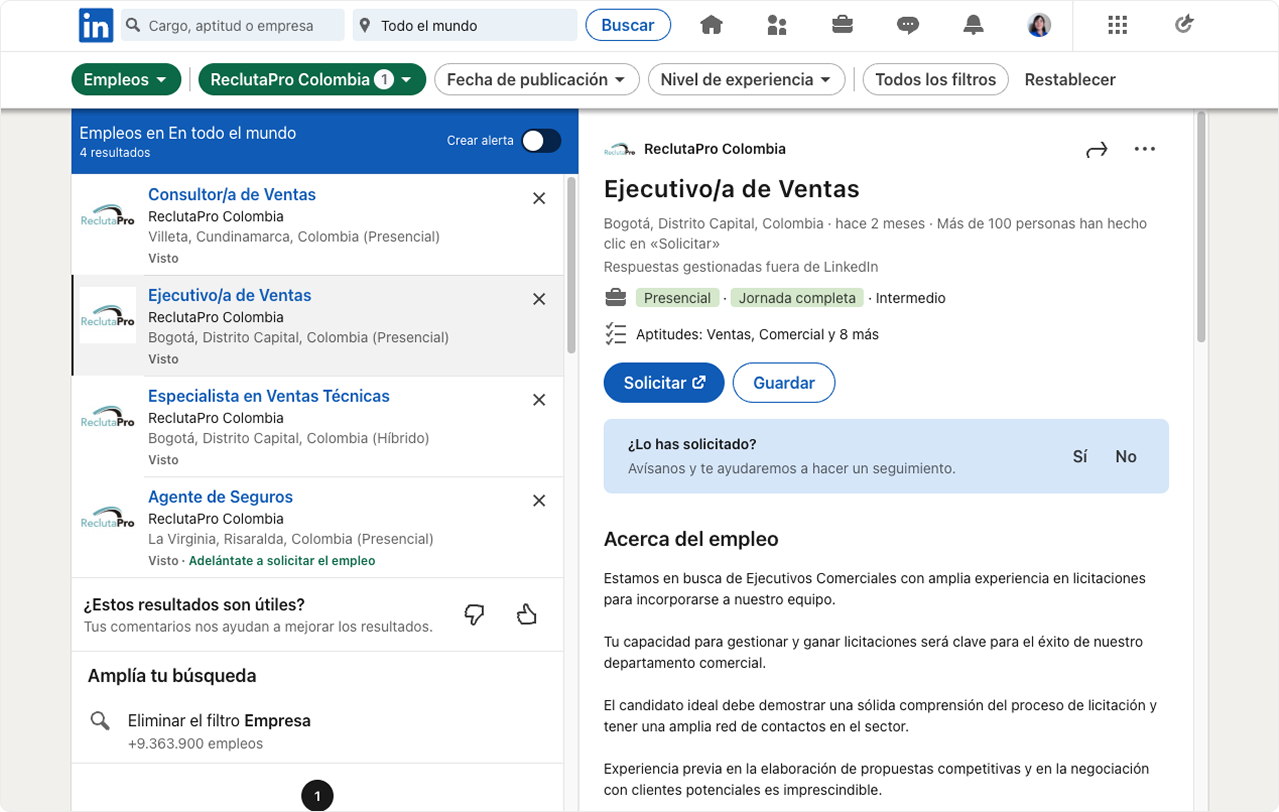Open the job's more options ellipsis

1145,148
